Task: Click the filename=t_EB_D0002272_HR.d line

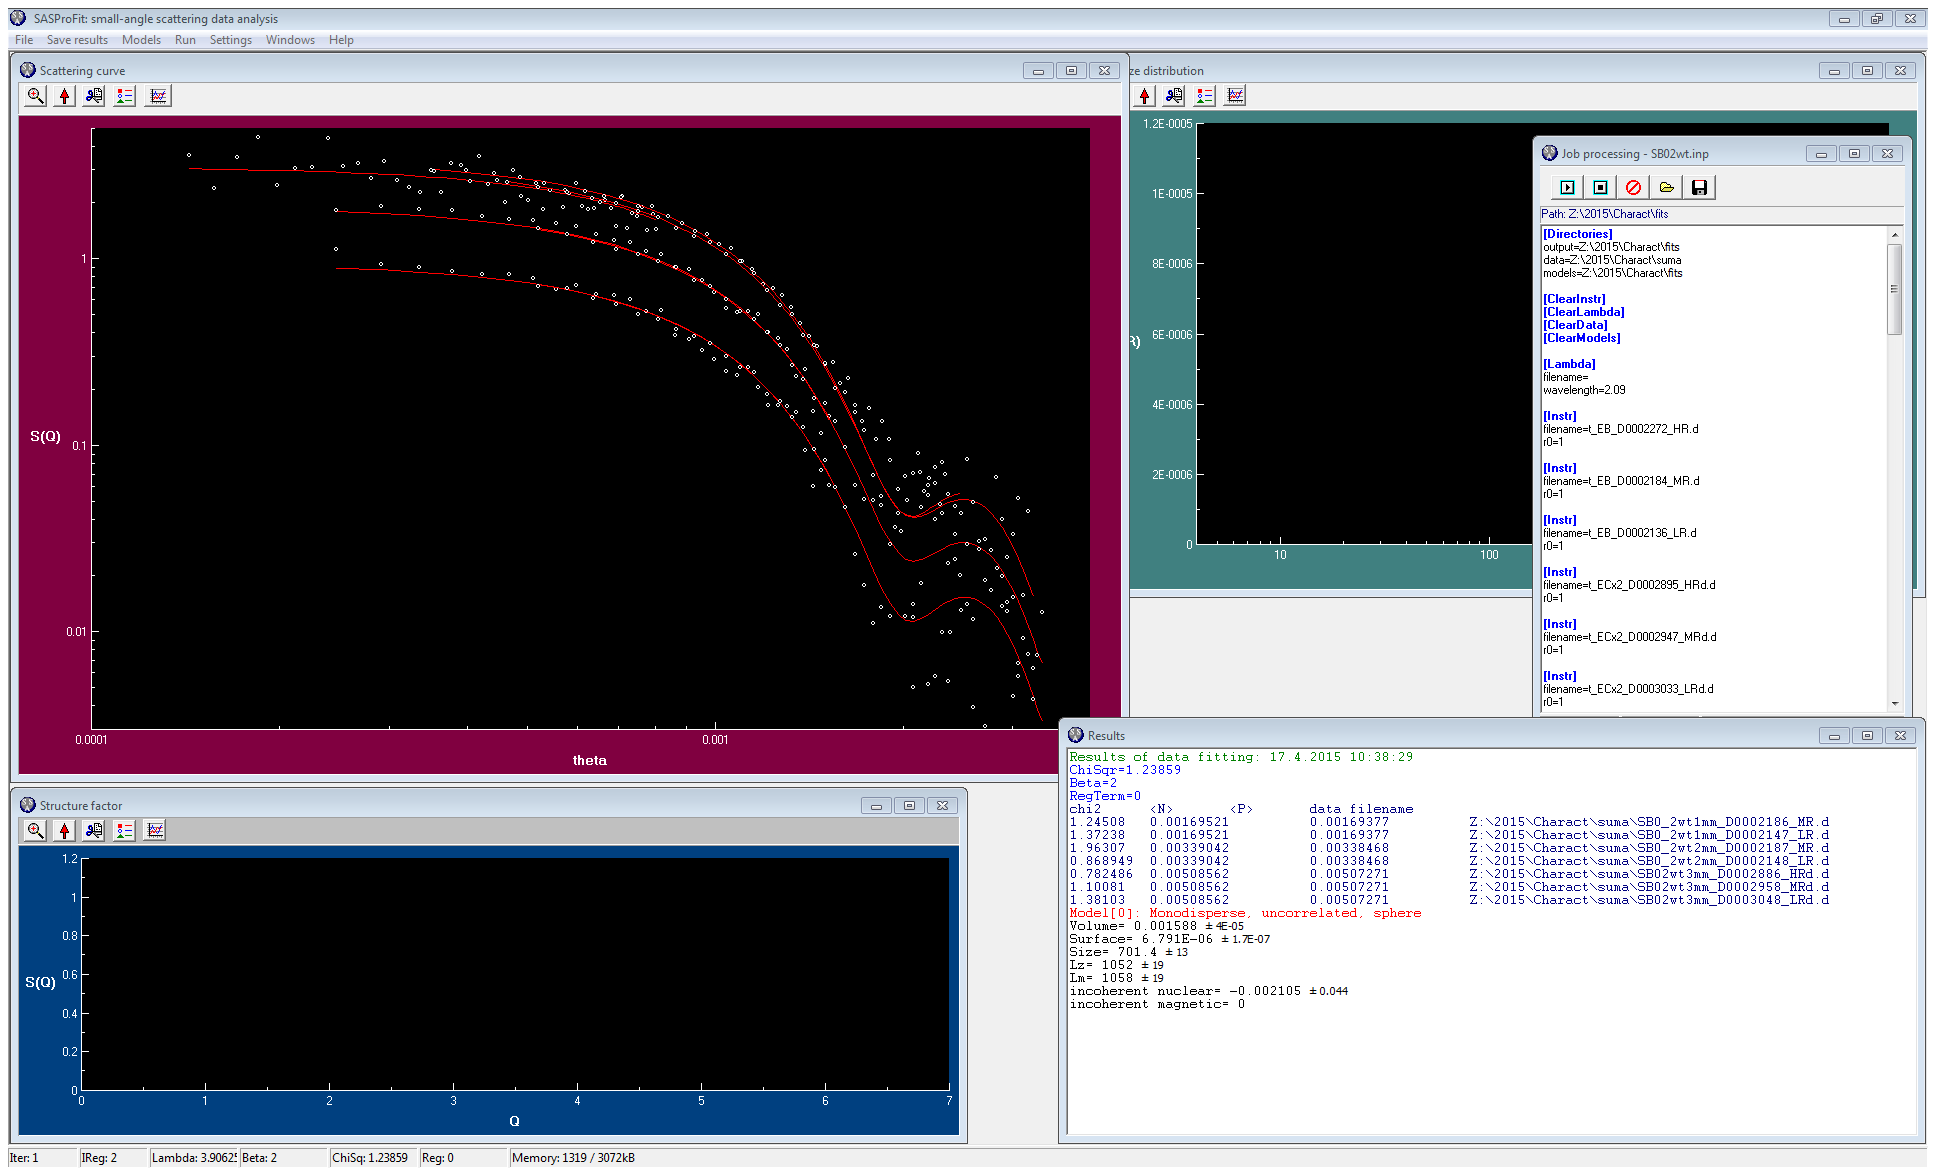Action: pos(1620,429)
